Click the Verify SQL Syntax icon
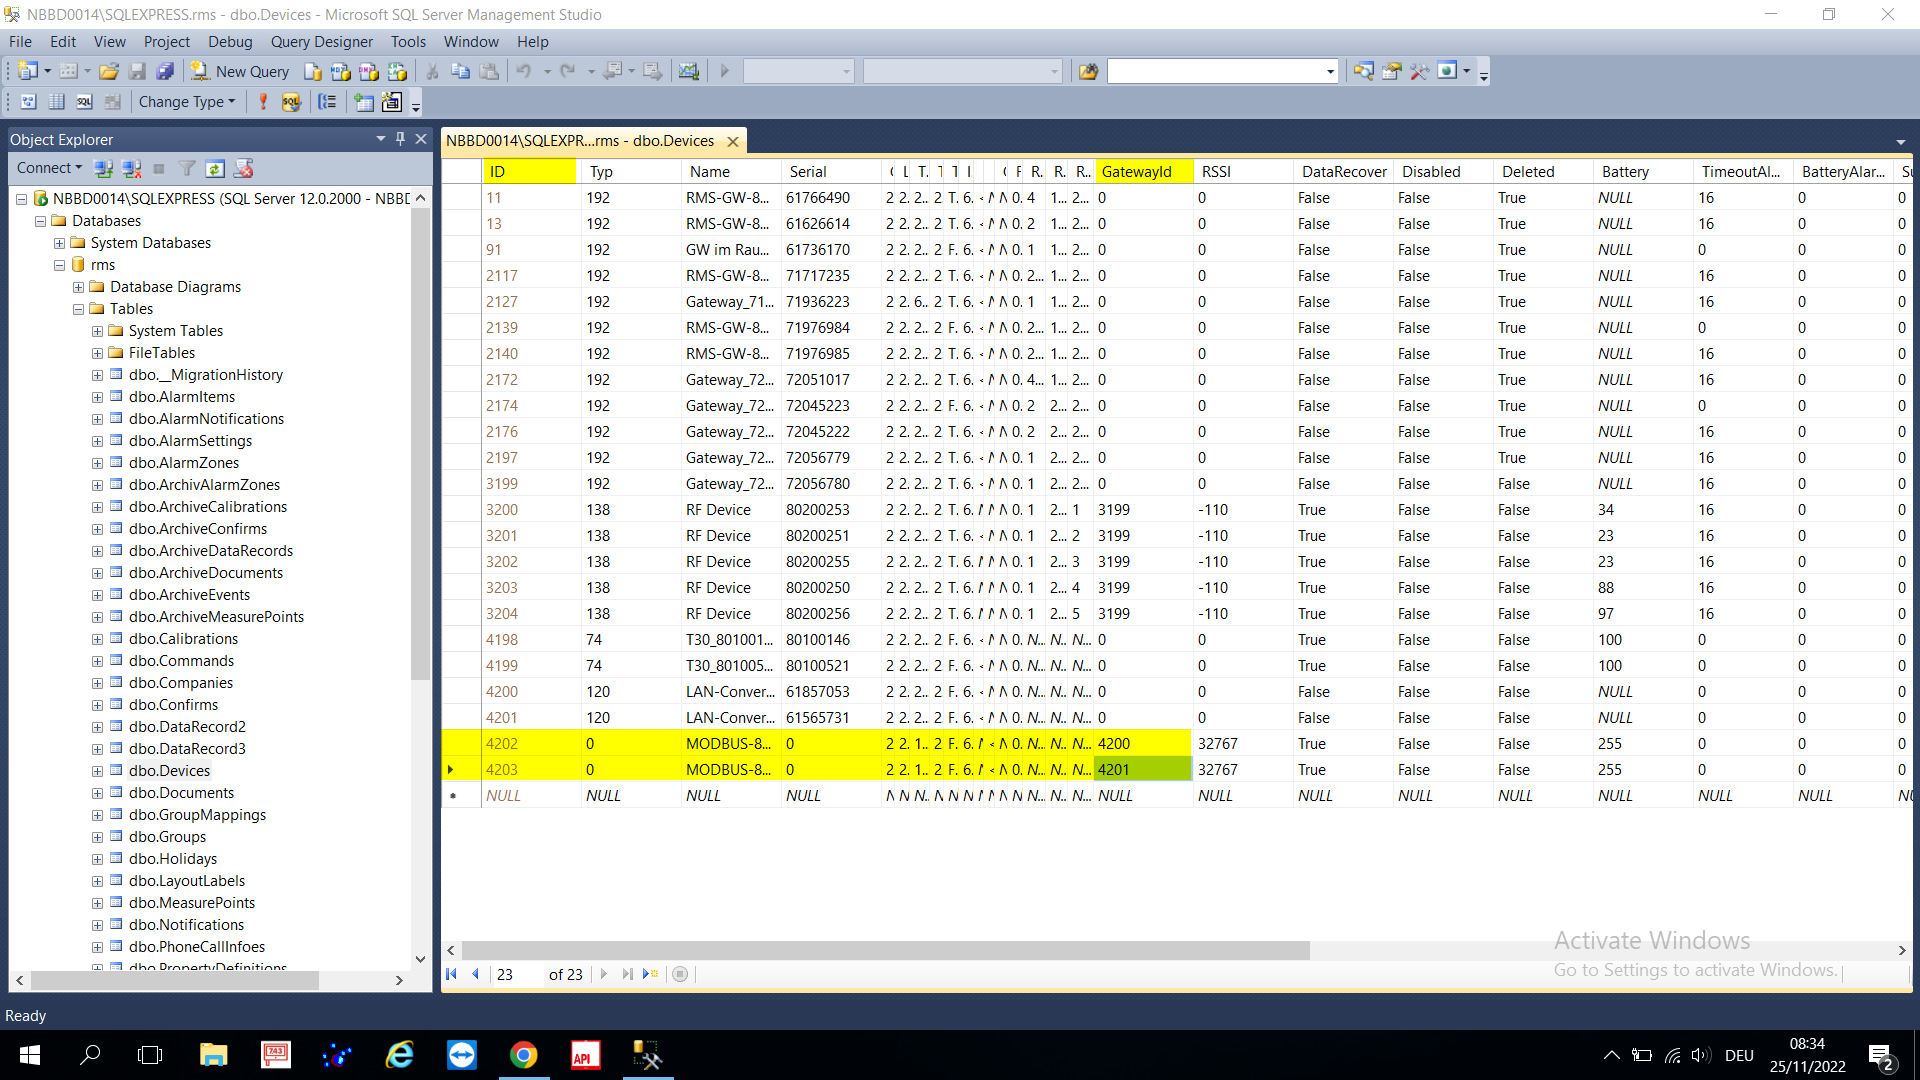The width and height of the screenshot is (1920, 1080). click(x=291, y=102)
